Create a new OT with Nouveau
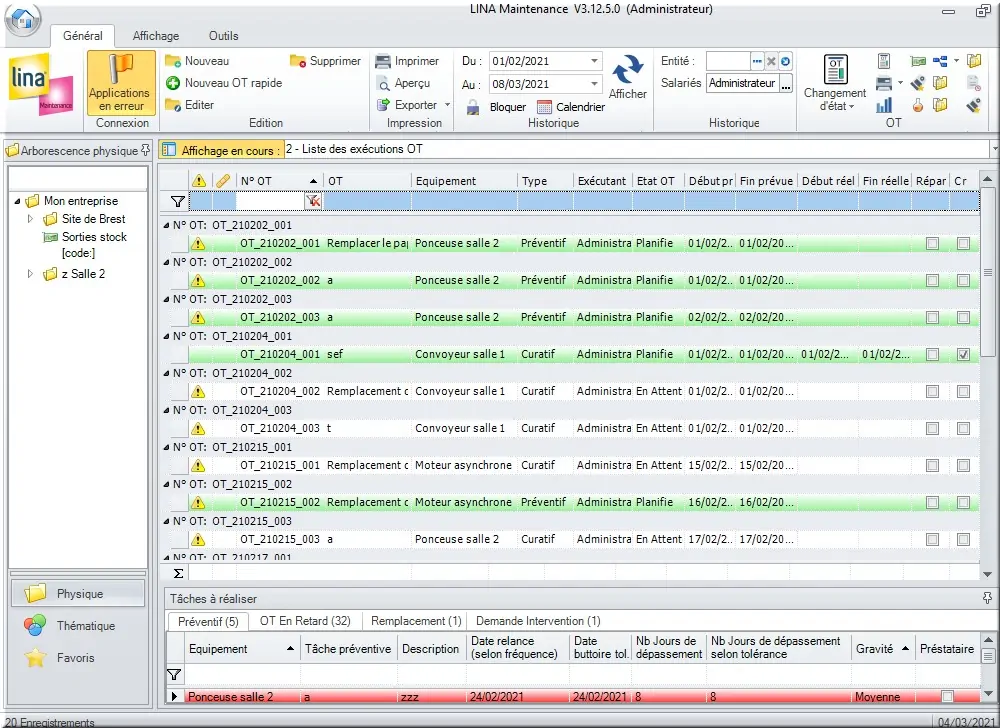The height and width of the screenshot is (728, 1000). (x=197, y=61)
